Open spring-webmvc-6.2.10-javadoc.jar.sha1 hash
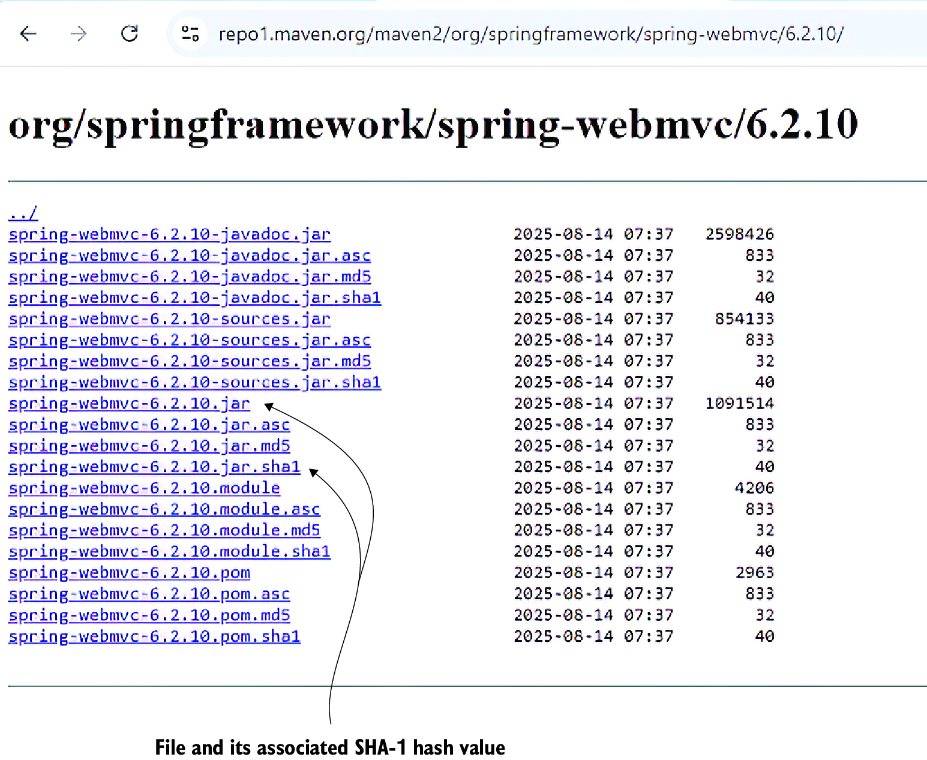Screen dimensions: 927x760 point(195,298)
